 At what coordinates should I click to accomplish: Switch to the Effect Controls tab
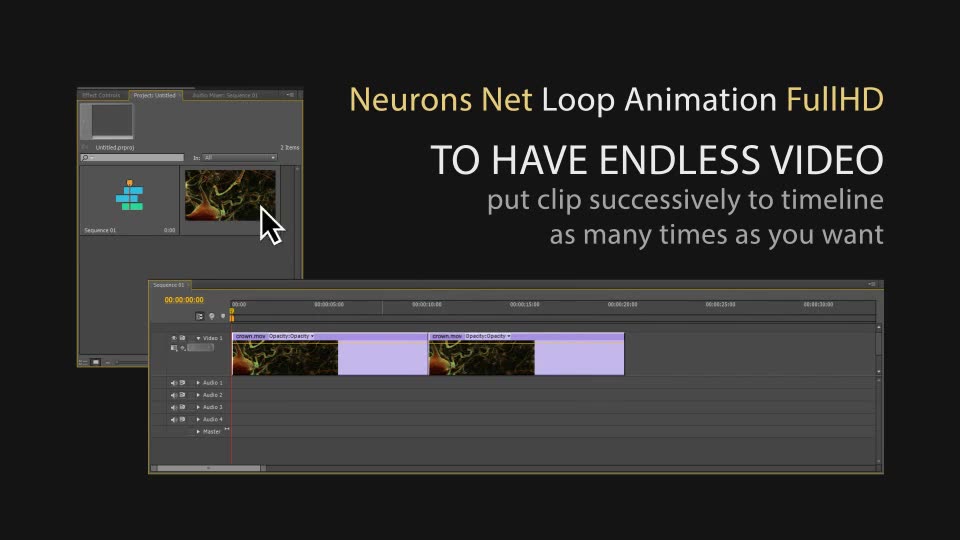pos(101,95)
